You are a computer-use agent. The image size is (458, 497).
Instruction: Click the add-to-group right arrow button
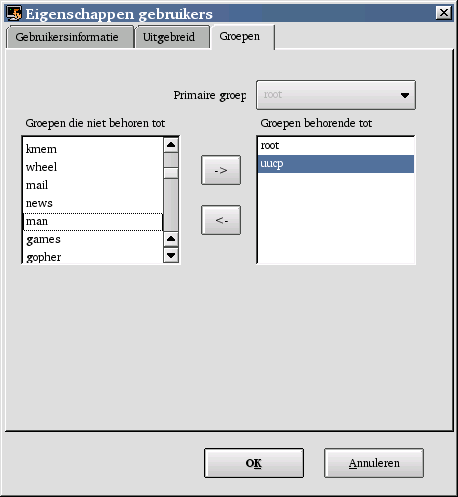tap(221, 170)
